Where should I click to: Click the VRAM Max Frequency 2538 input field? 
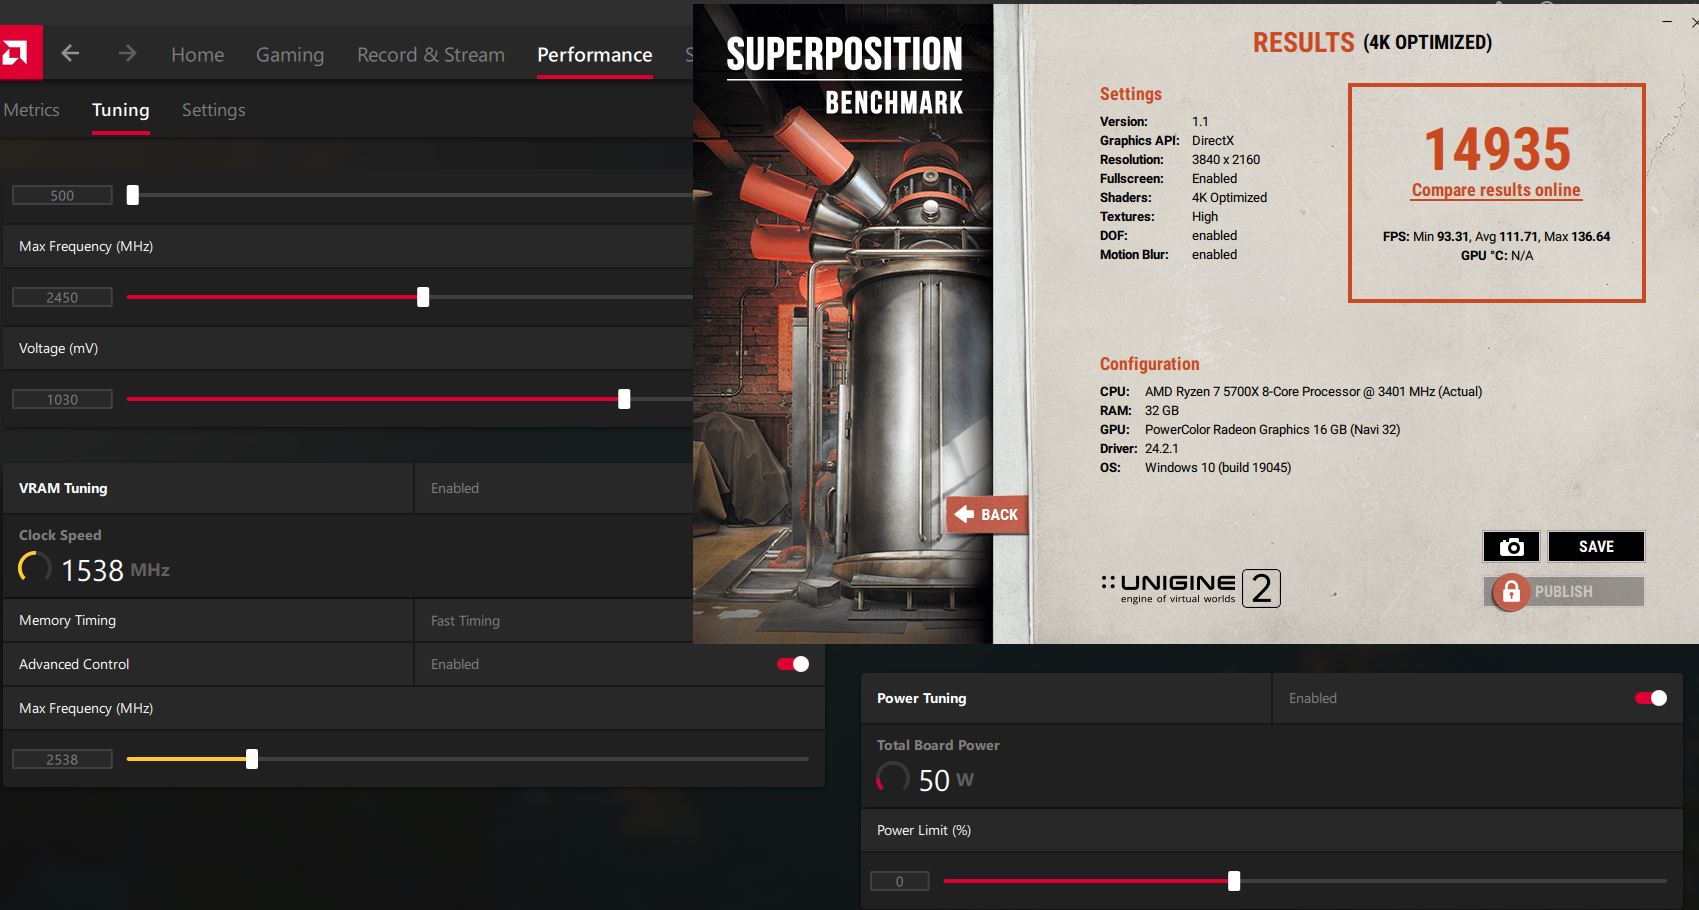click(62, 760)
